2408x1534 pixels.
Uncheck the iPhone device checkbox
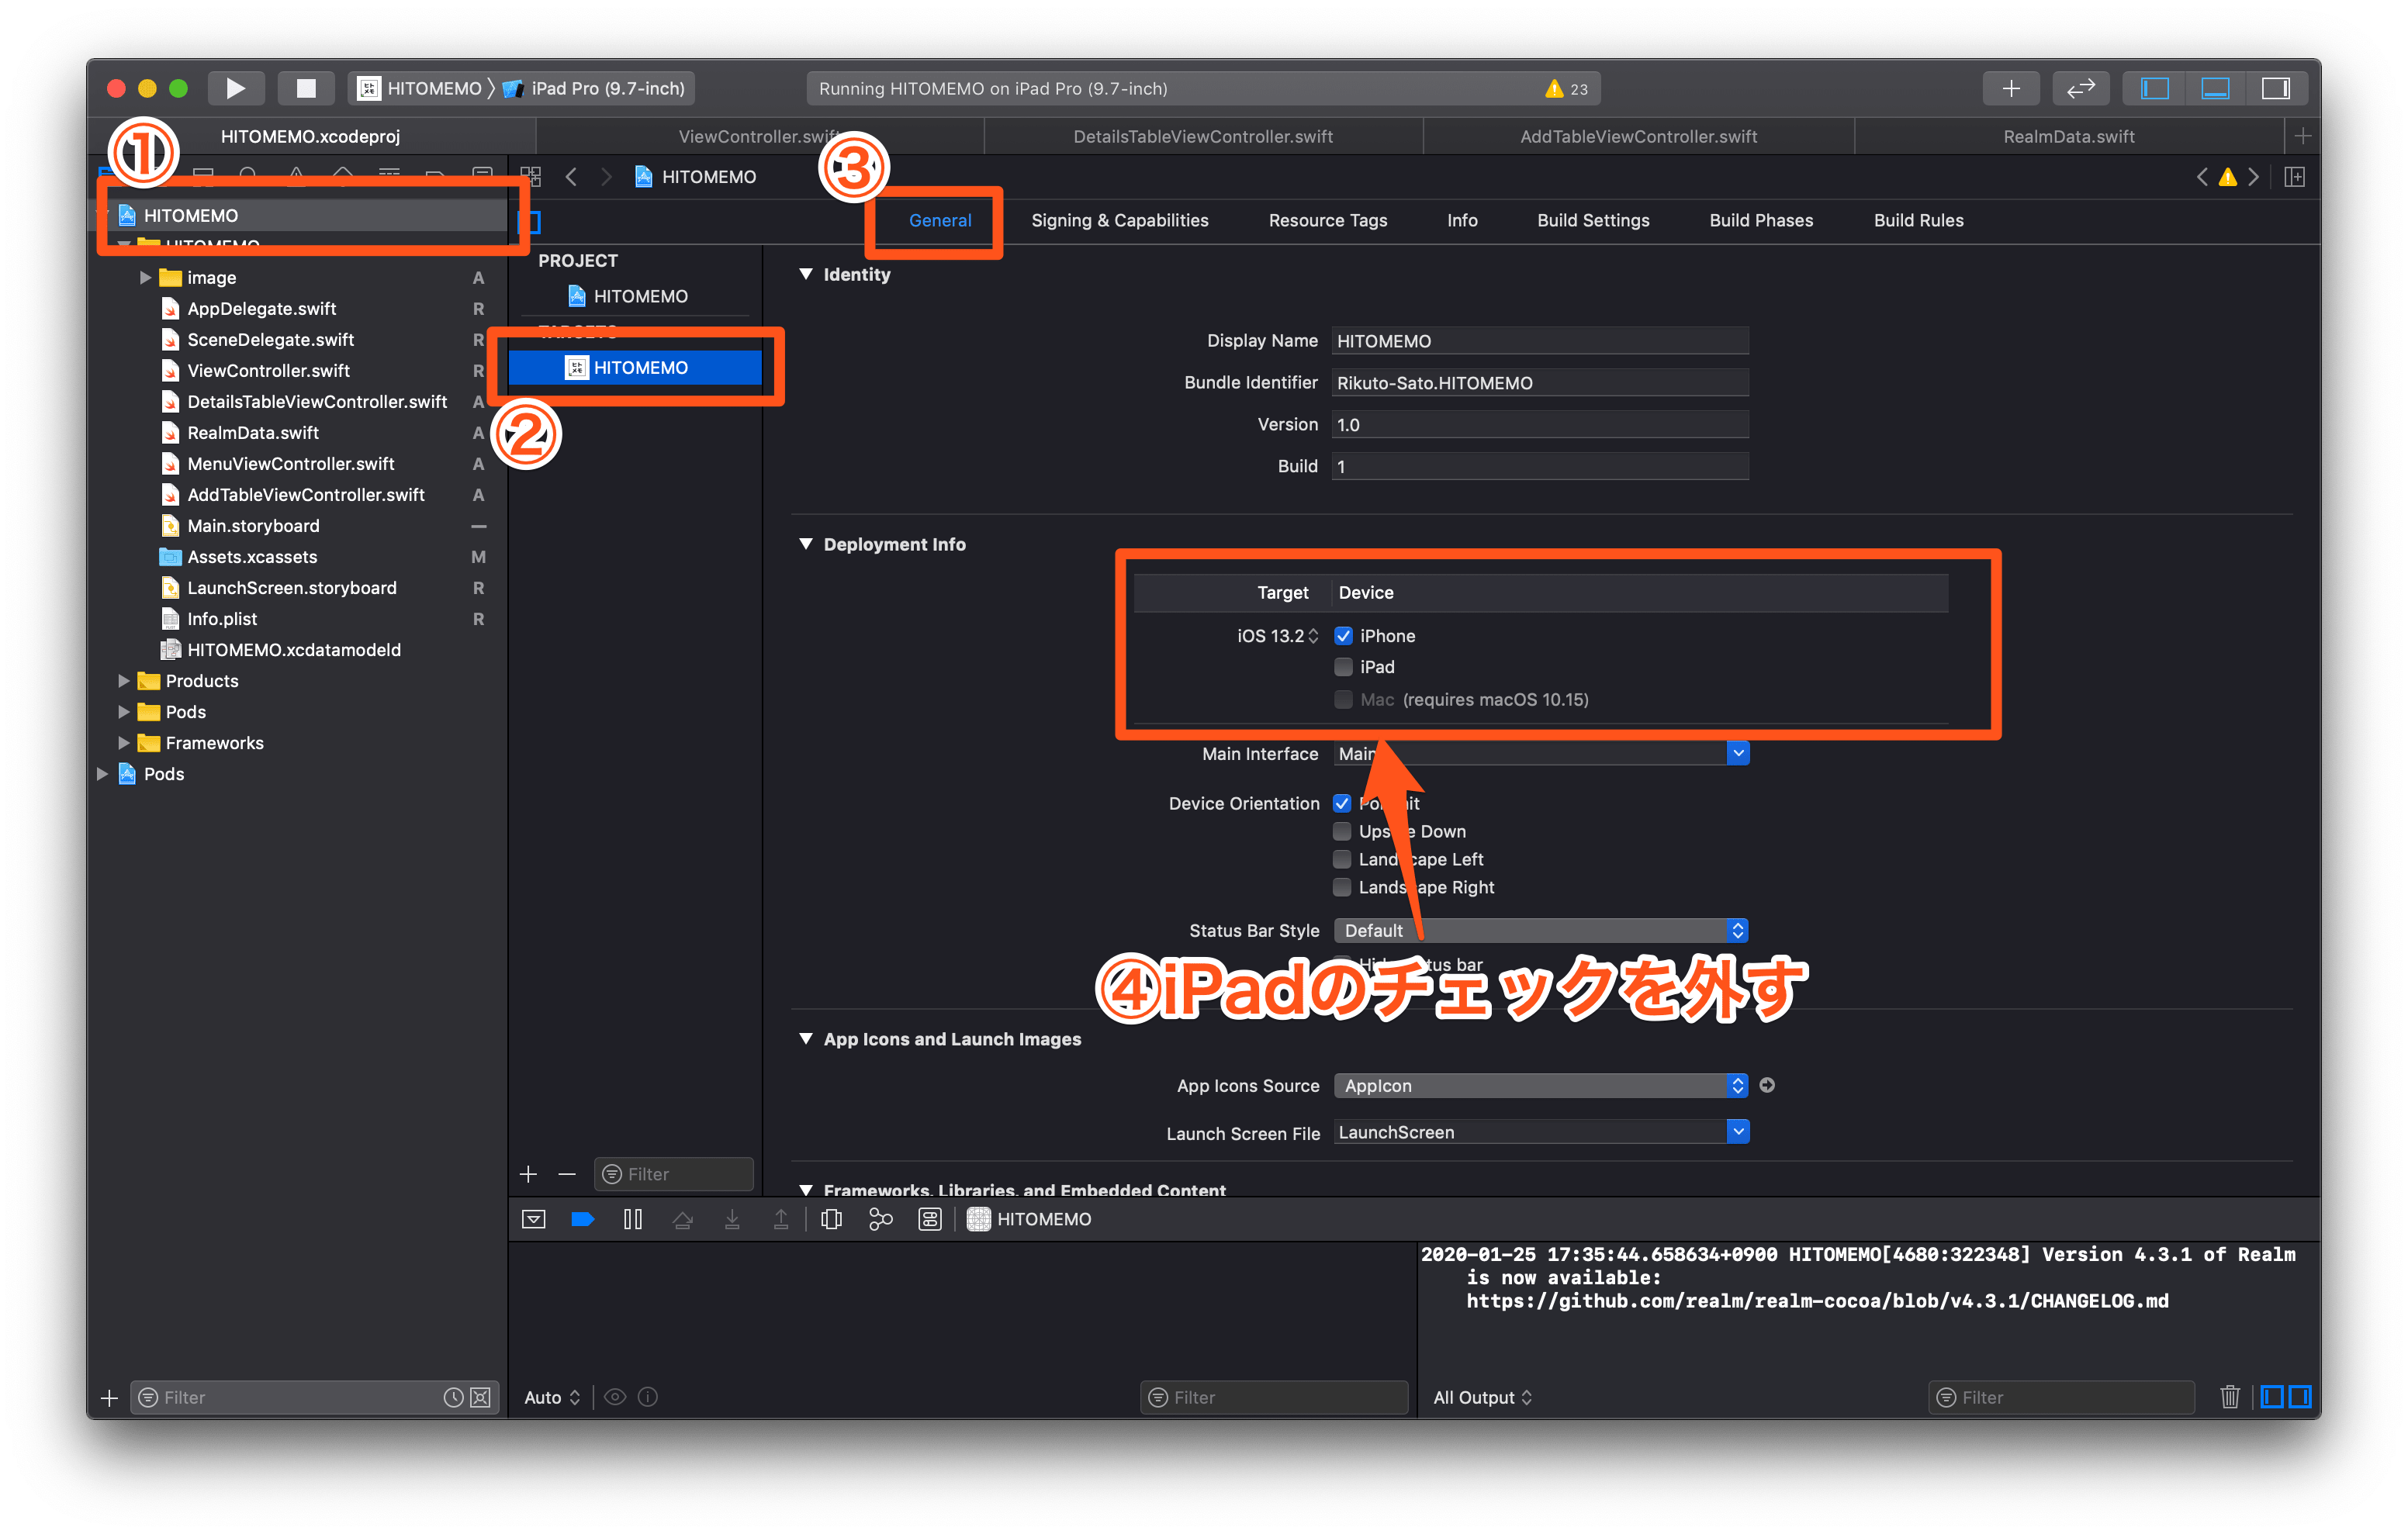coord(1343,636)
